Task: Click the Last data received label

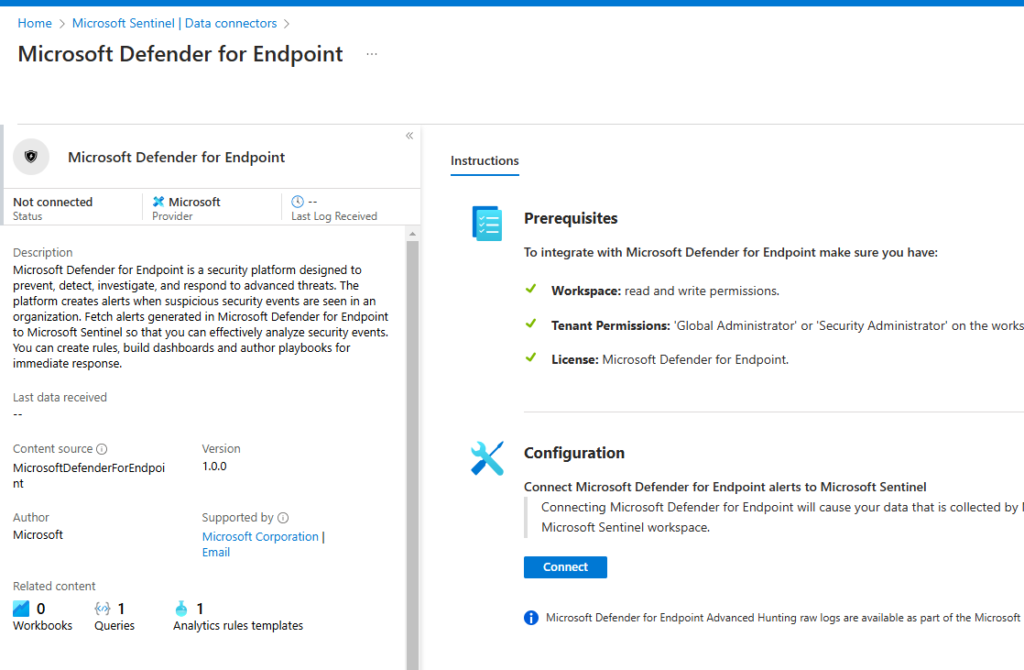Action: coord(60,397)
